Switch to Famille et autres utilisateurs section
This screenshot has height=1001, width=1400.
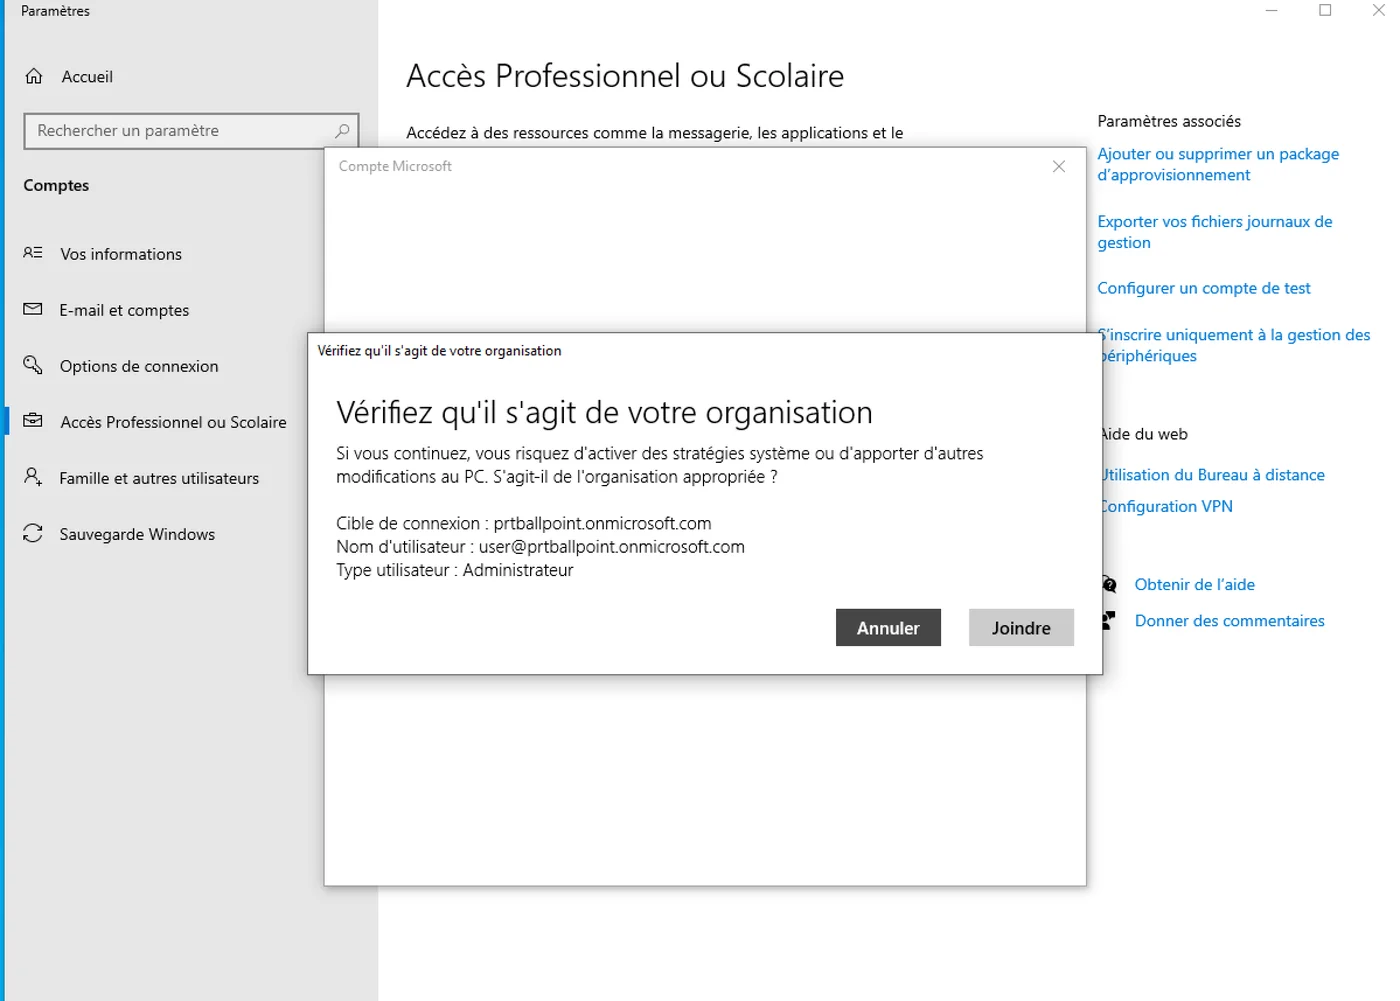pyautogui.click(x=158, y=477)
